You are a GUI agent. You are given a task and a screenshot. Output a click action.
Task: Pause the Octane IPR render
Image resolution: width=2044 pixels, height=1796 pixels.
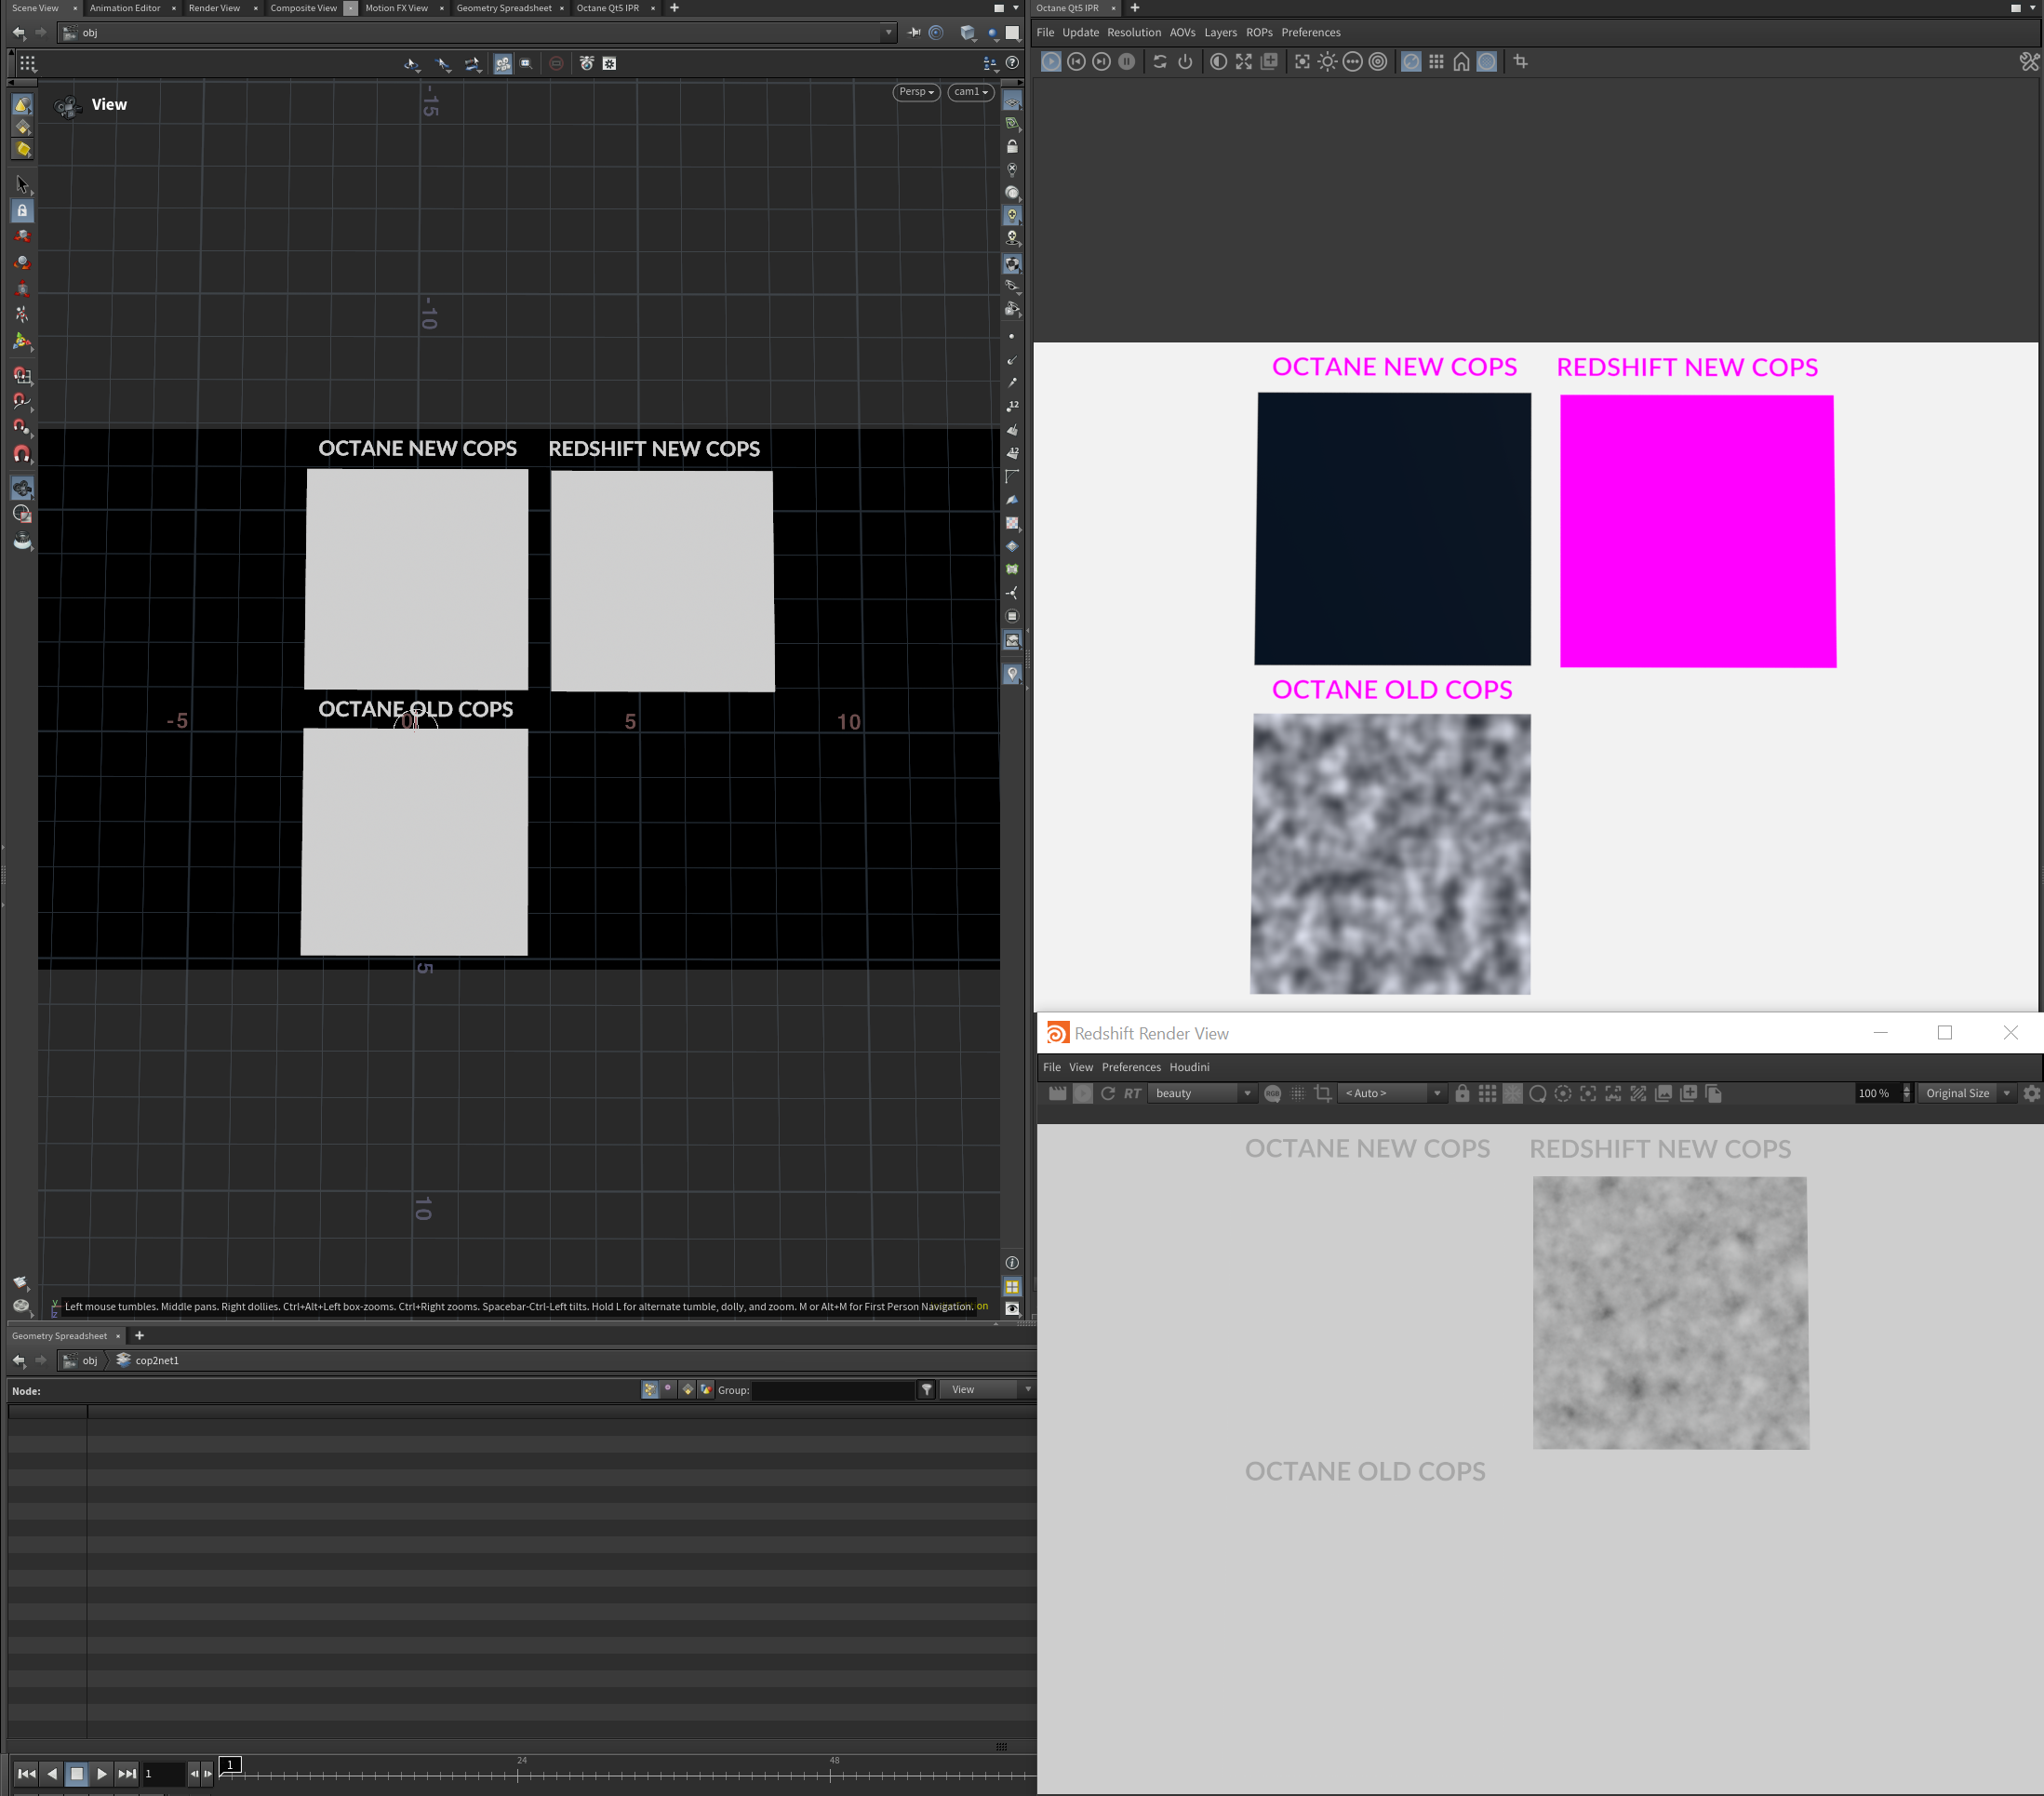coord(1126,62)
